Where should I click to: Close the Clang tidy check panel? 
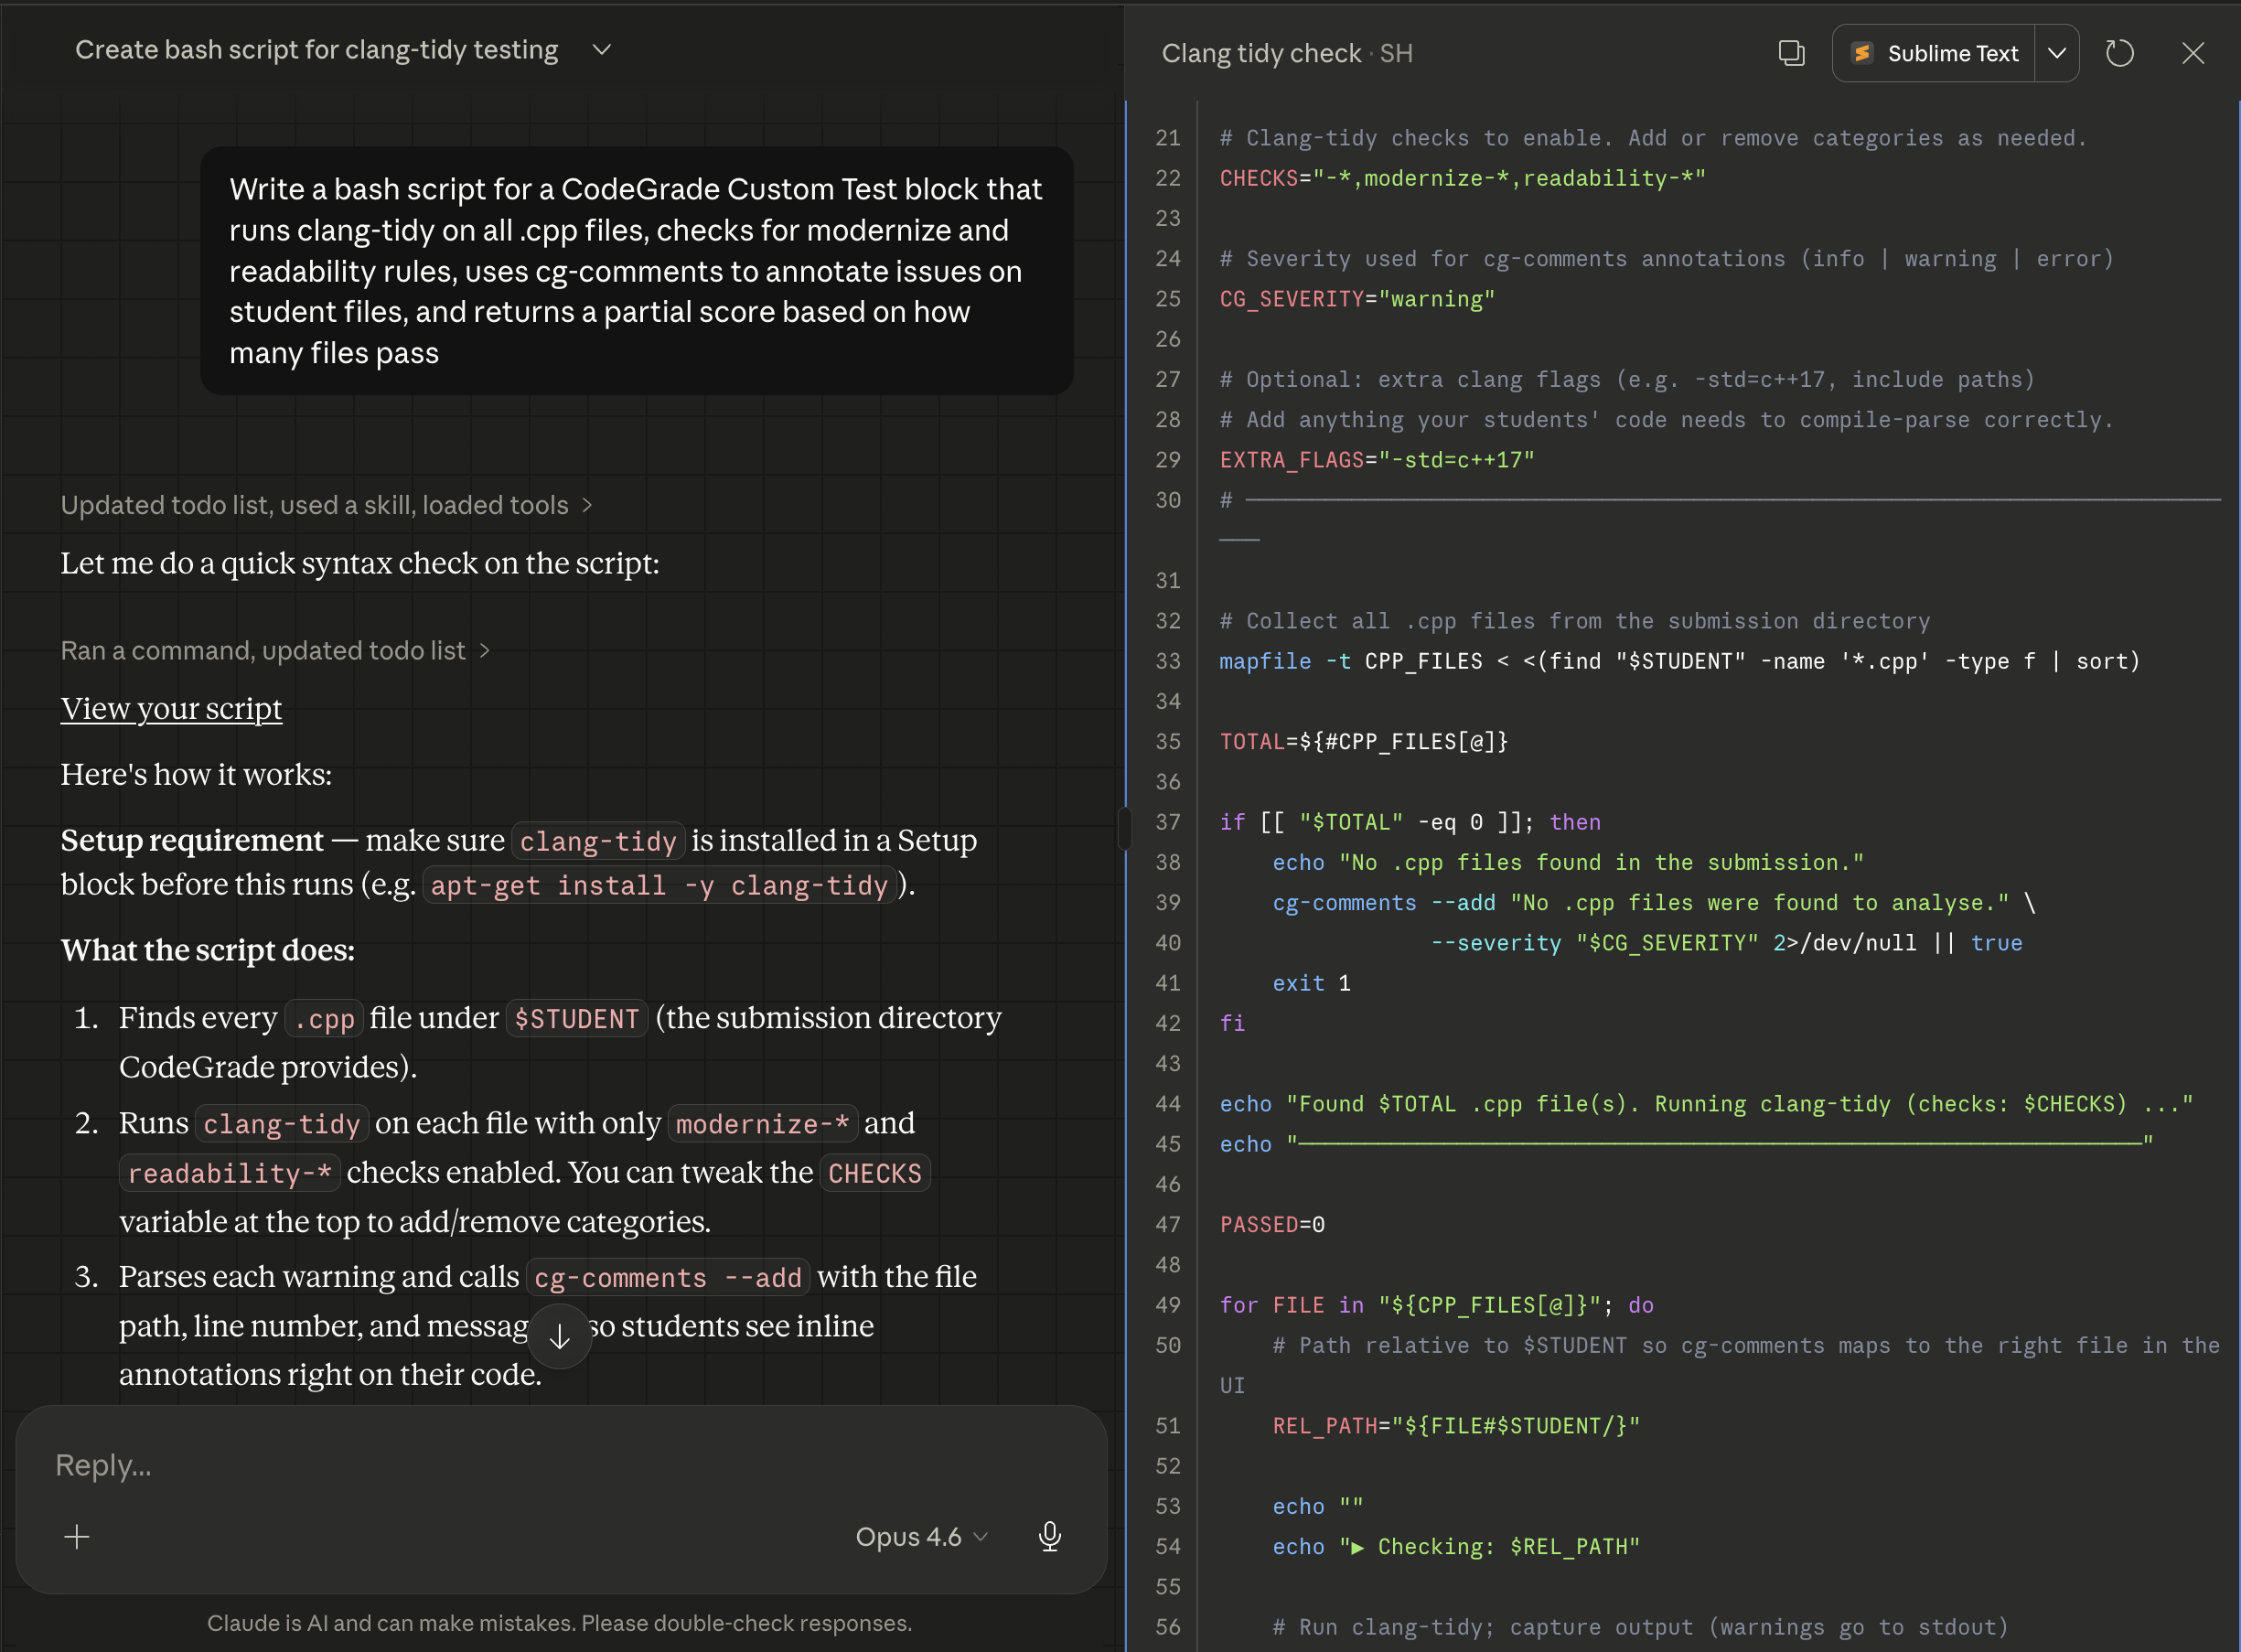pyautogui.click(x=2192, y=53)
